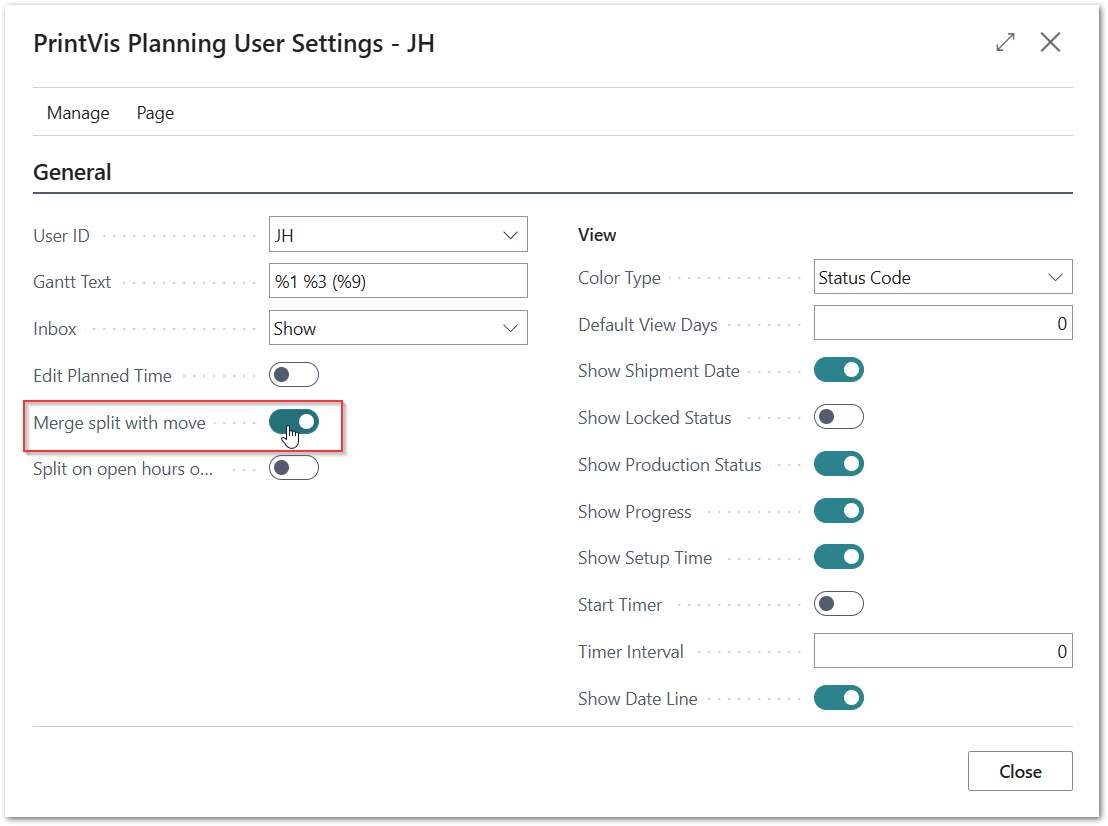Open the Manage menu
Screen dimensions: 1108x826
(x=78, y=113)
